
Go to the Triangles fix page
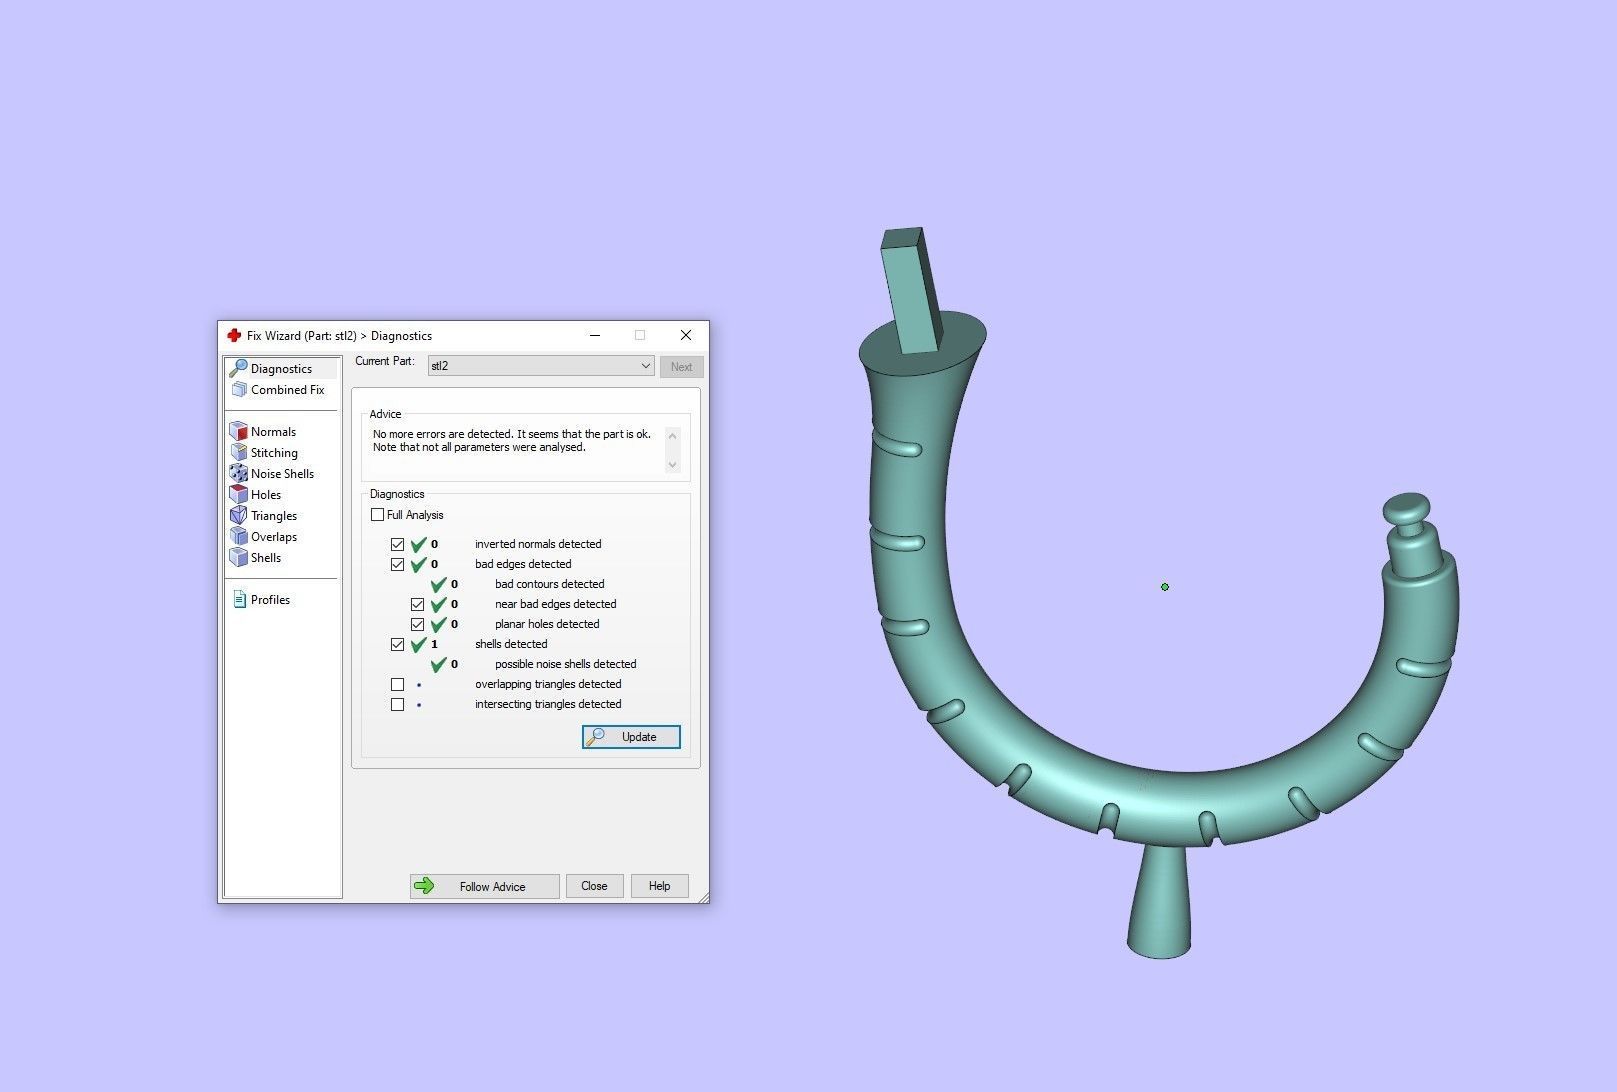click(x=274, y=516)
